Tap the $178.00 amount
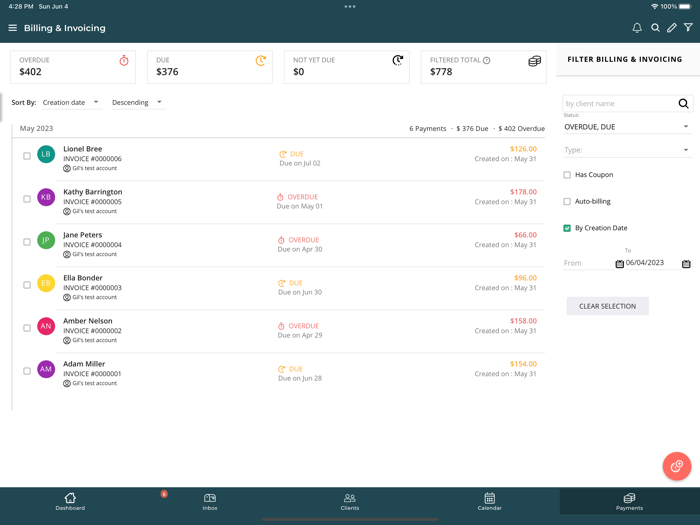 pyautogui.click(x=523, y=192)
